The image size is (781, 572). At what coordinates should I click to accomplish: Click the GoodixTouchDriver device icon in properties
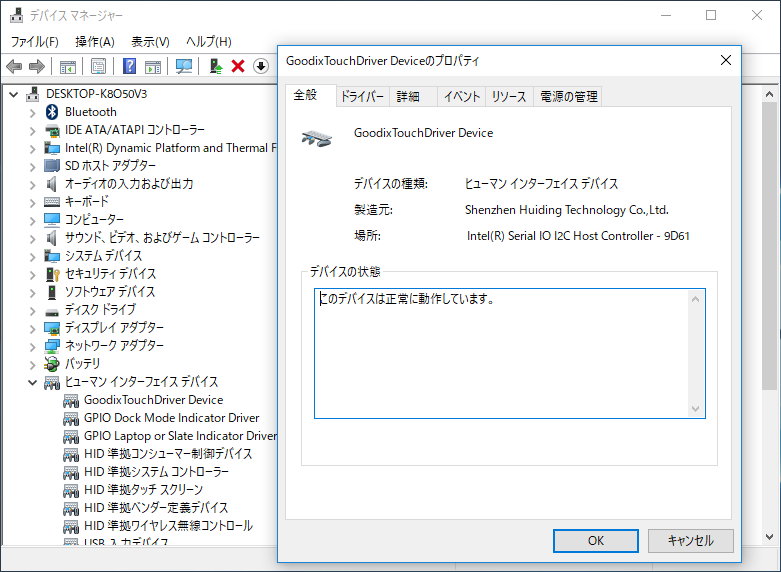(317, 138)
